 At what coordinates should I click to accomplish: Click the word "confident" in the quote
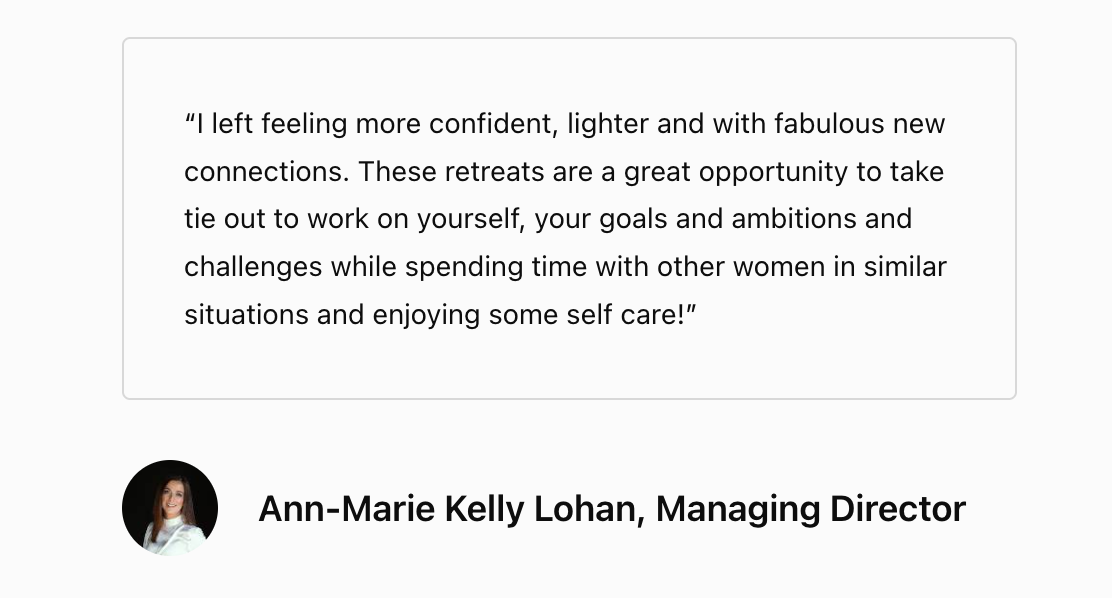[x=492, y=124]
